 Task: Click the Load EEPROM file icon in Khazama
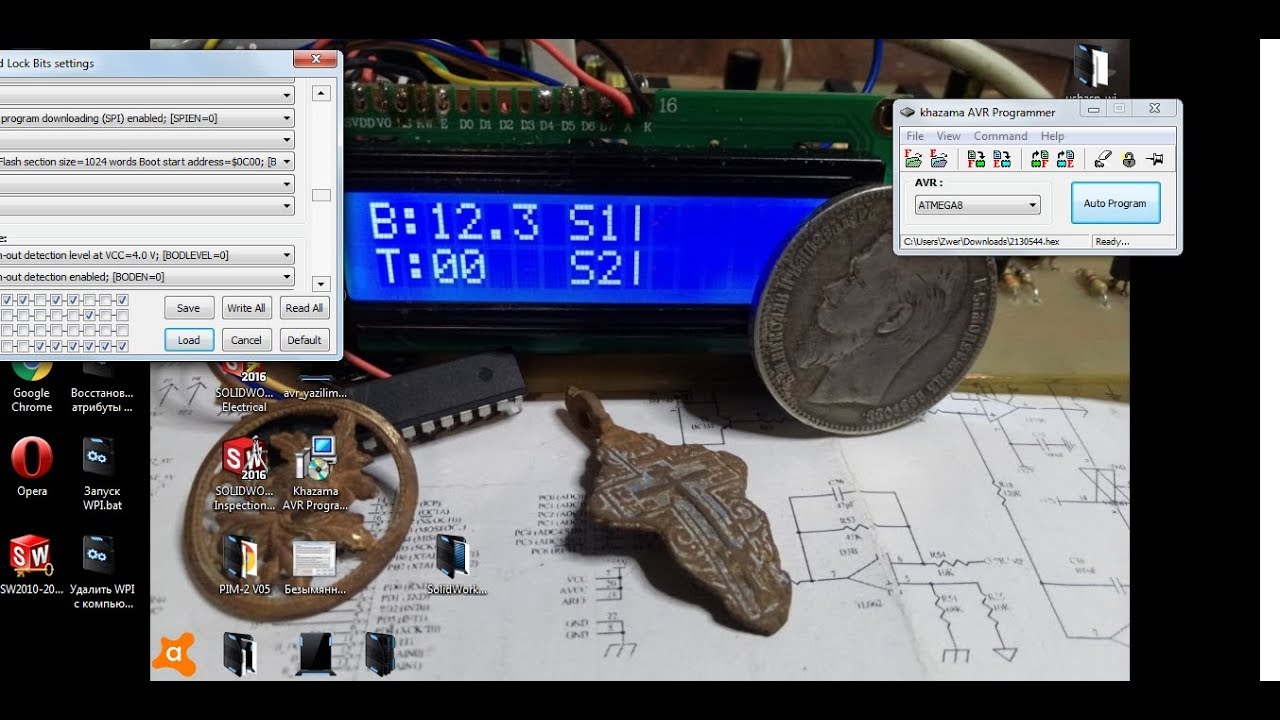(939, 159)
